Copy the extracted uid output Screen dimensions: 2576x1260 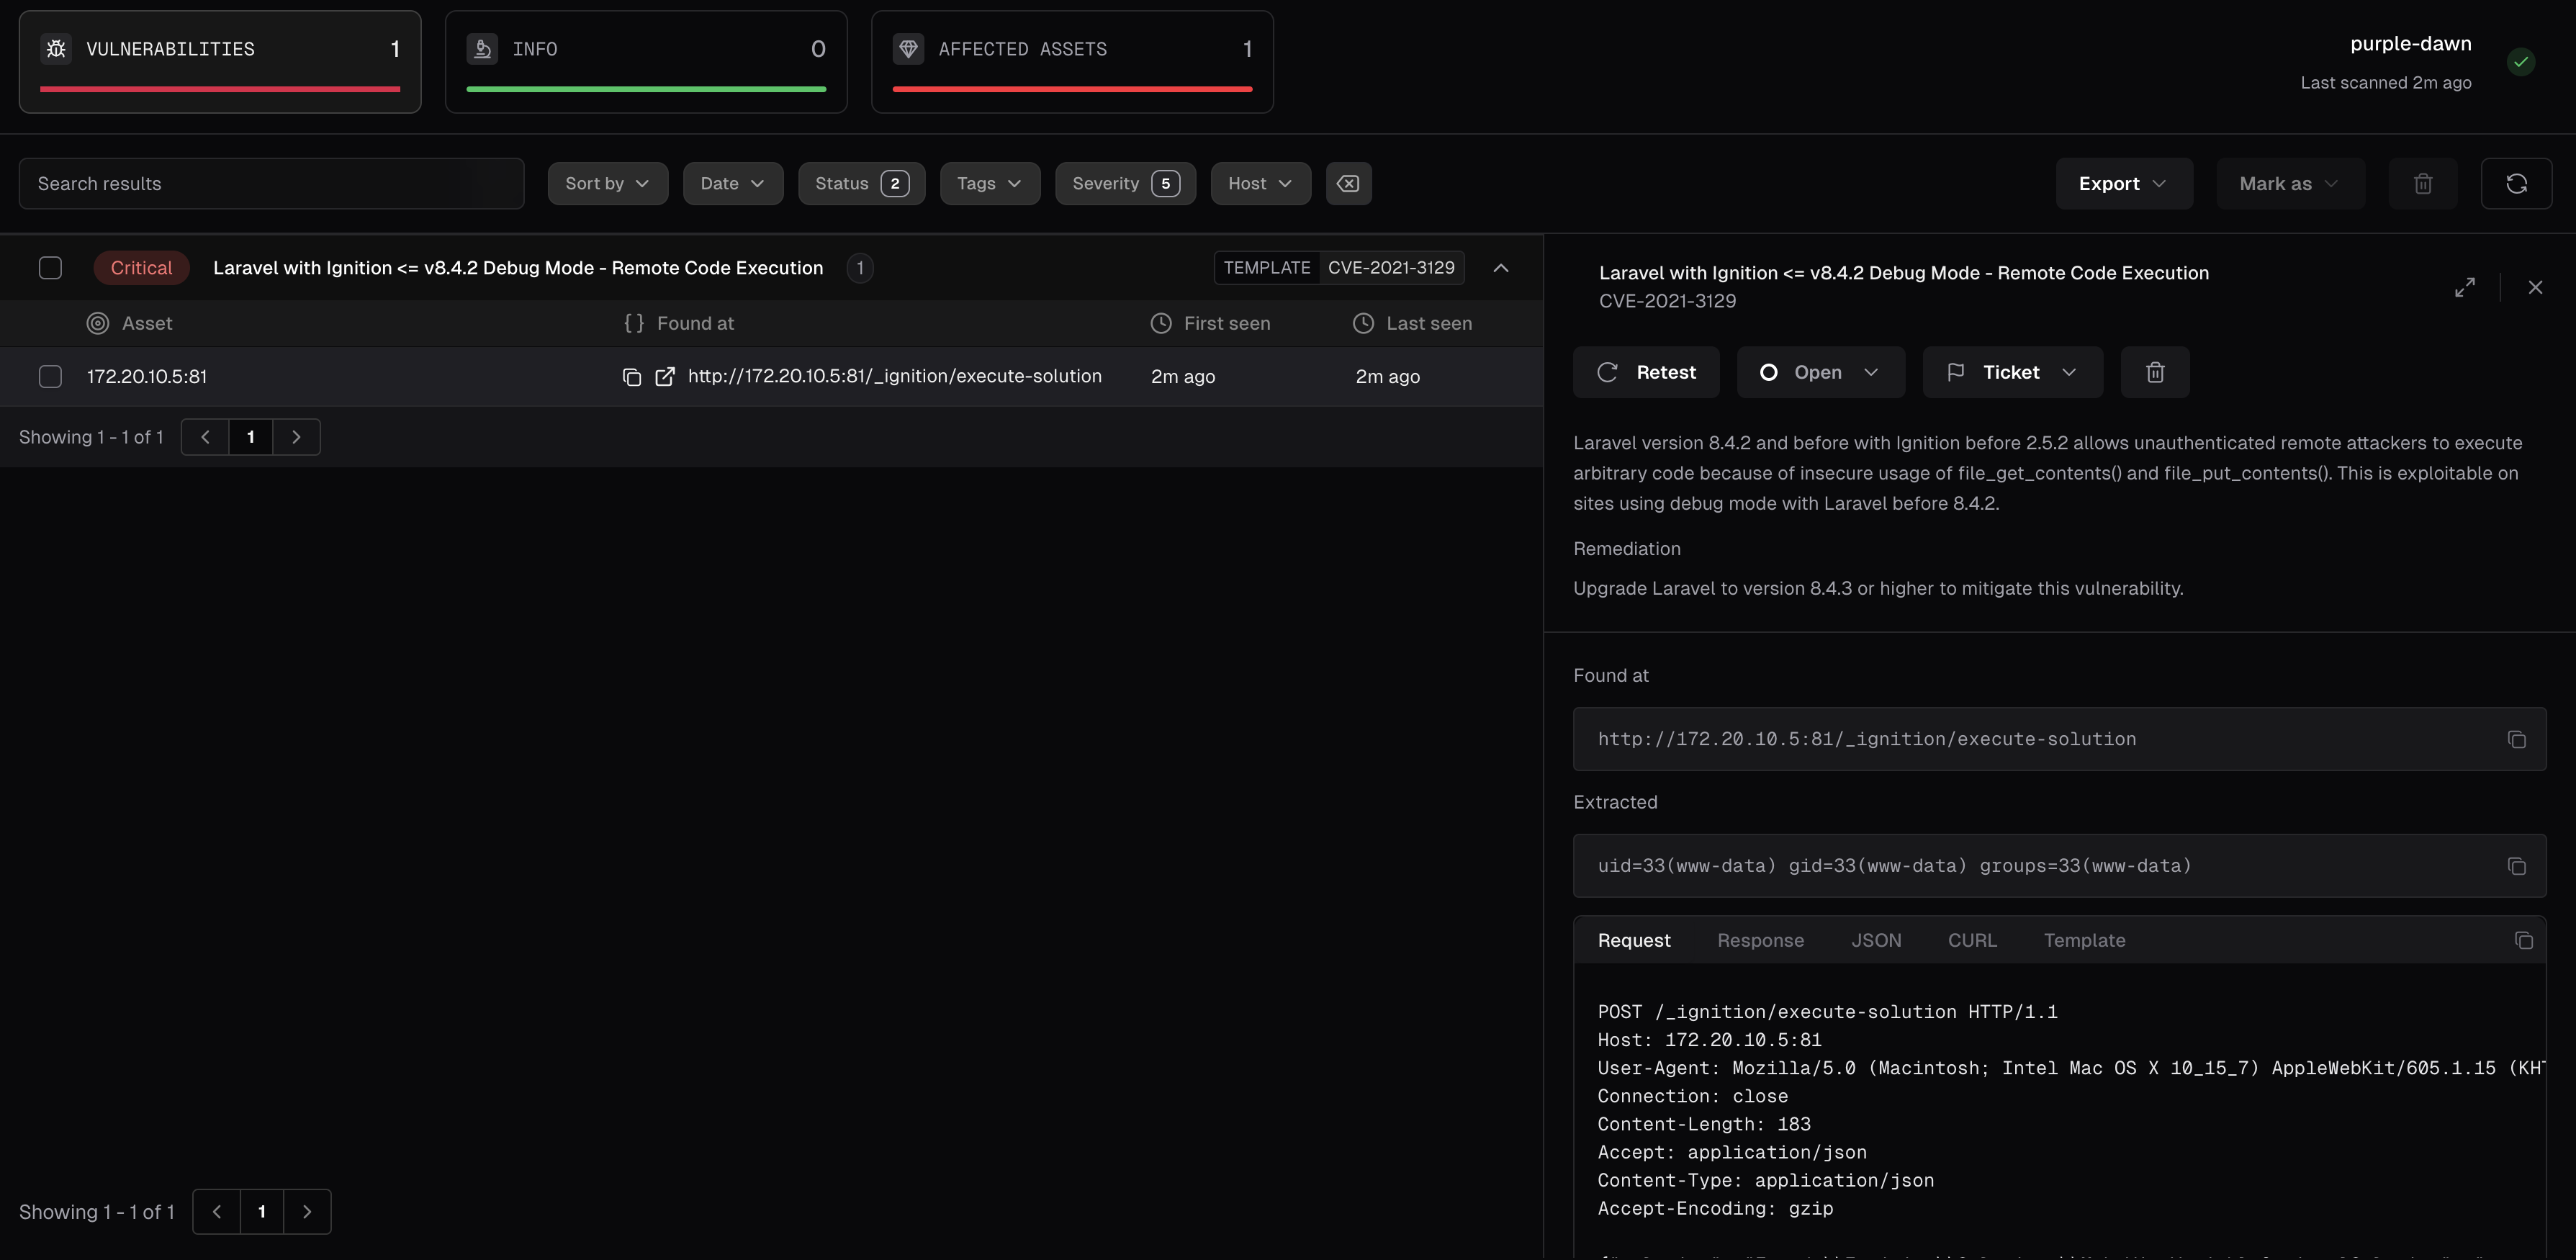2516,867
